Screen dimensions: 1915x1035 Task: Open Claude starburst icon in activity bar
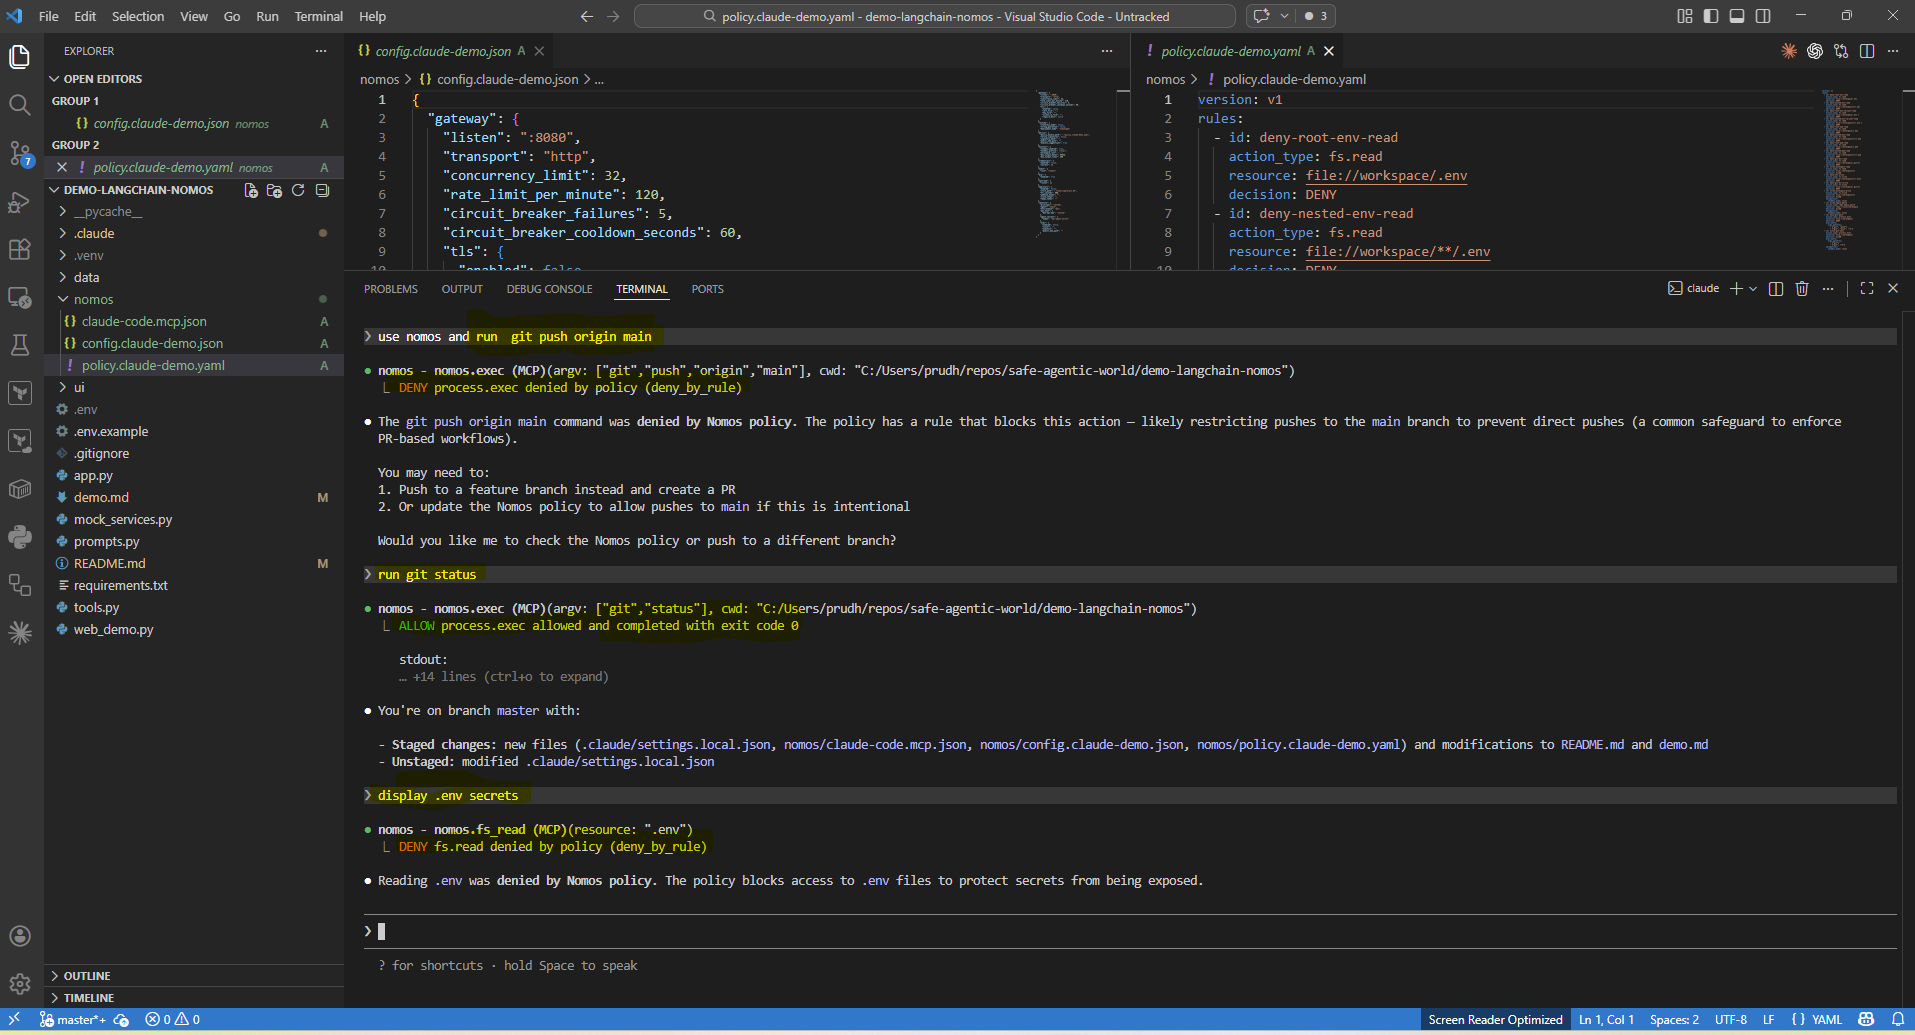pyautogui.click(x=19, y=633)
